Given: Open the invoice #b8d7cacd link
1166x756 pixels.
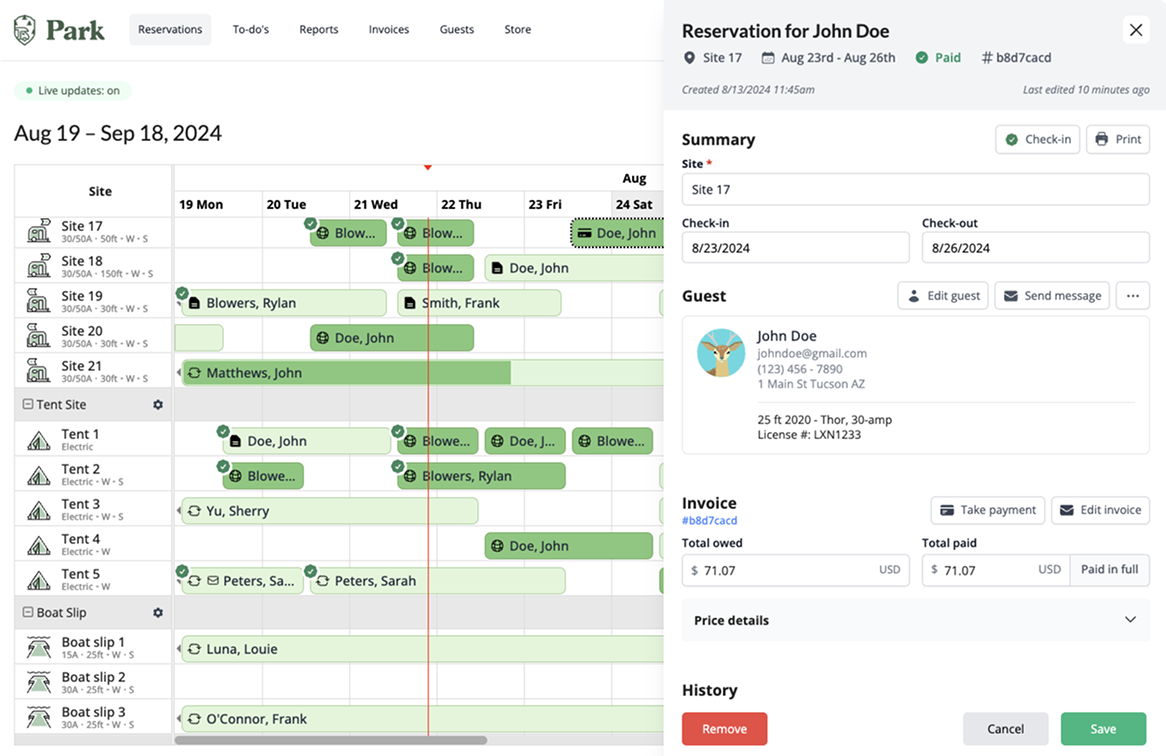Looking at the screenshot, I should [x=709, y=521].
